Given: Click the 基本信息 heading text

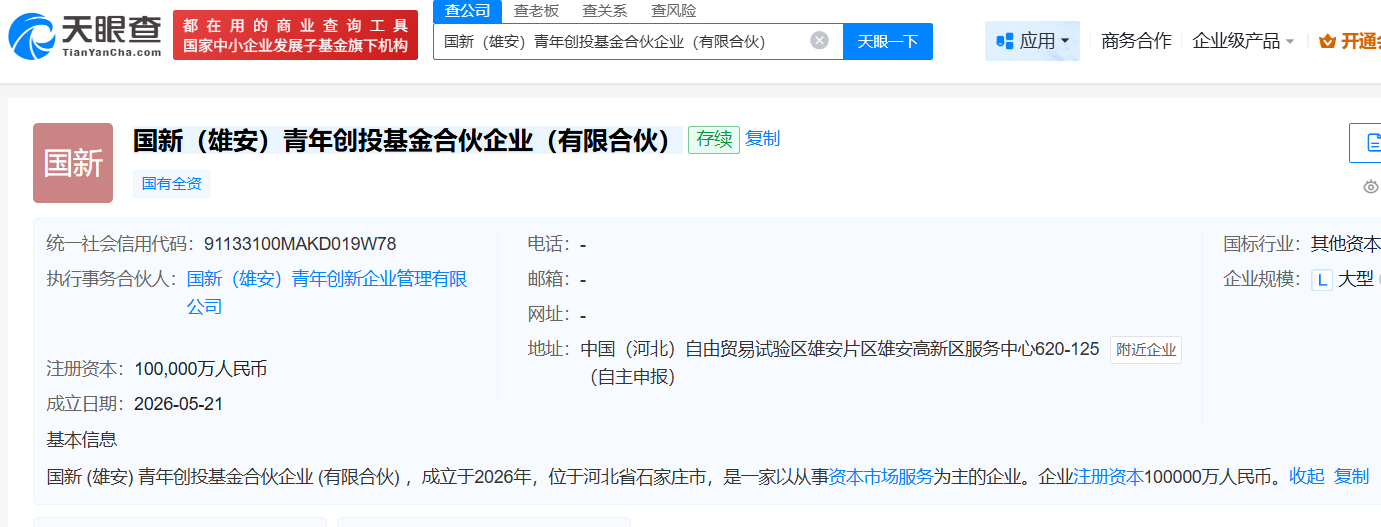Looking at the screenshot, I should pos(82,439).
